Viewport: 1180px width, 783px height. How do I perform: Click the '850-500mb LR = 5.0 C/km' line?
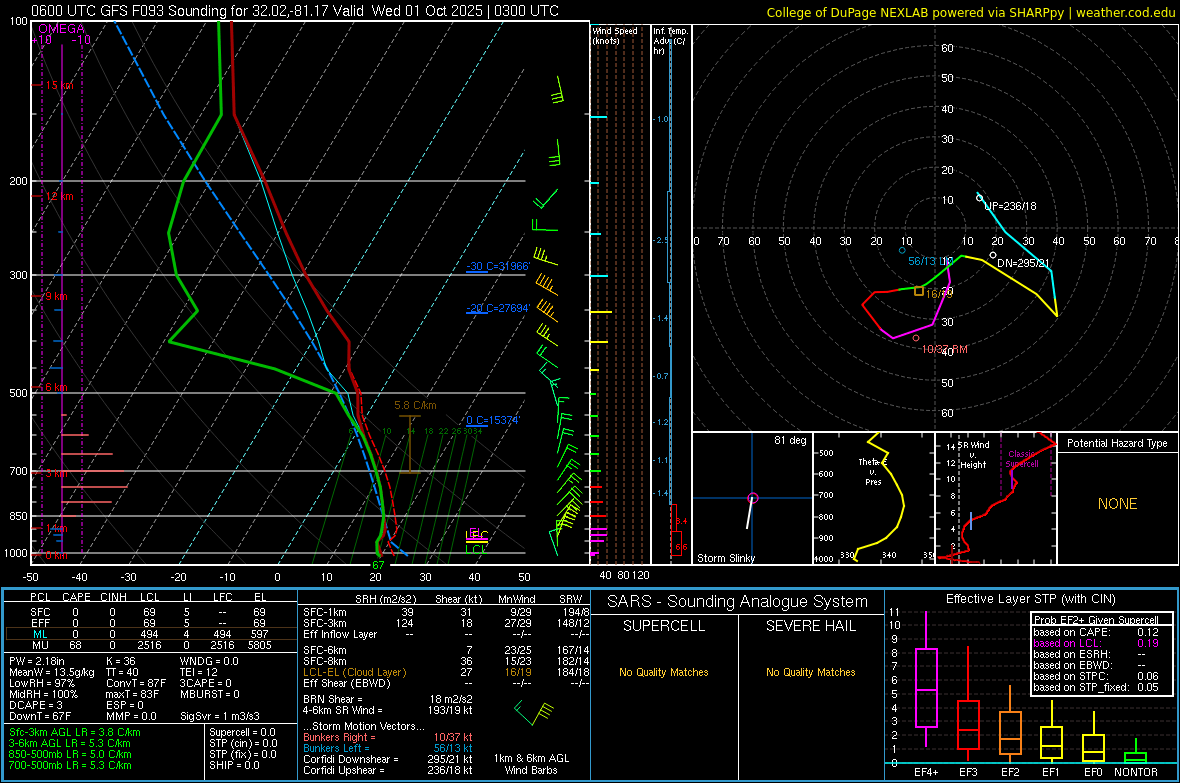[x=70, y=754]
